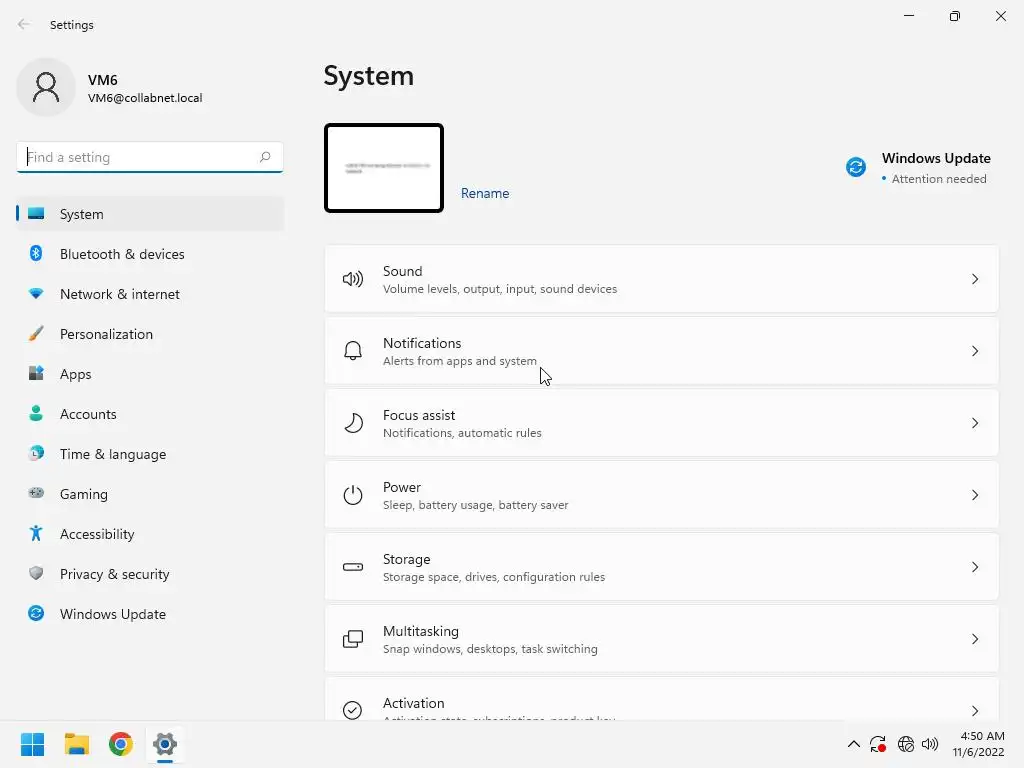Click the tray update status icon
Viewport: 1024px width, 768px height.
click(x=878, y=744)
